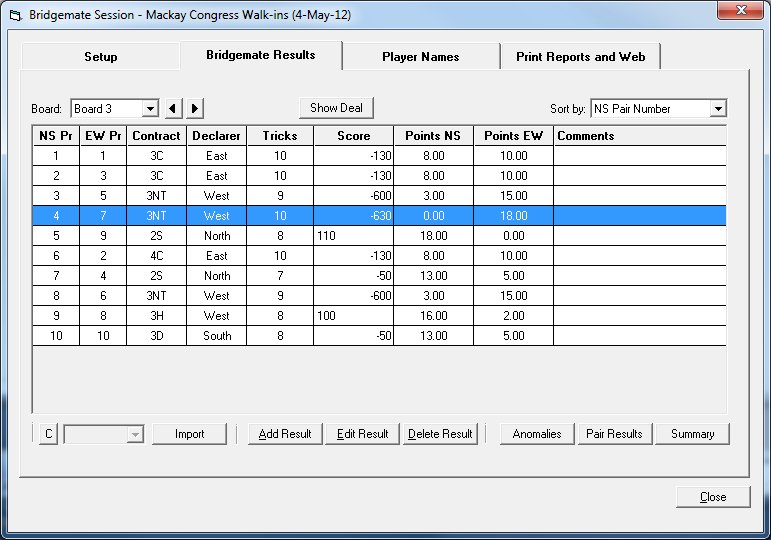
Task: Click score -600 in NS pair 3 row
Action: pos(354,196)
